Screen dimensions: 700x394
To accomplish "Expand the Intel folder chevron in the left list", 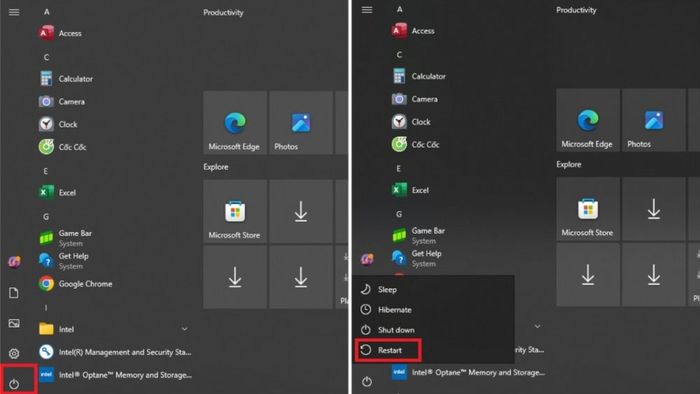I will point(184,329).
